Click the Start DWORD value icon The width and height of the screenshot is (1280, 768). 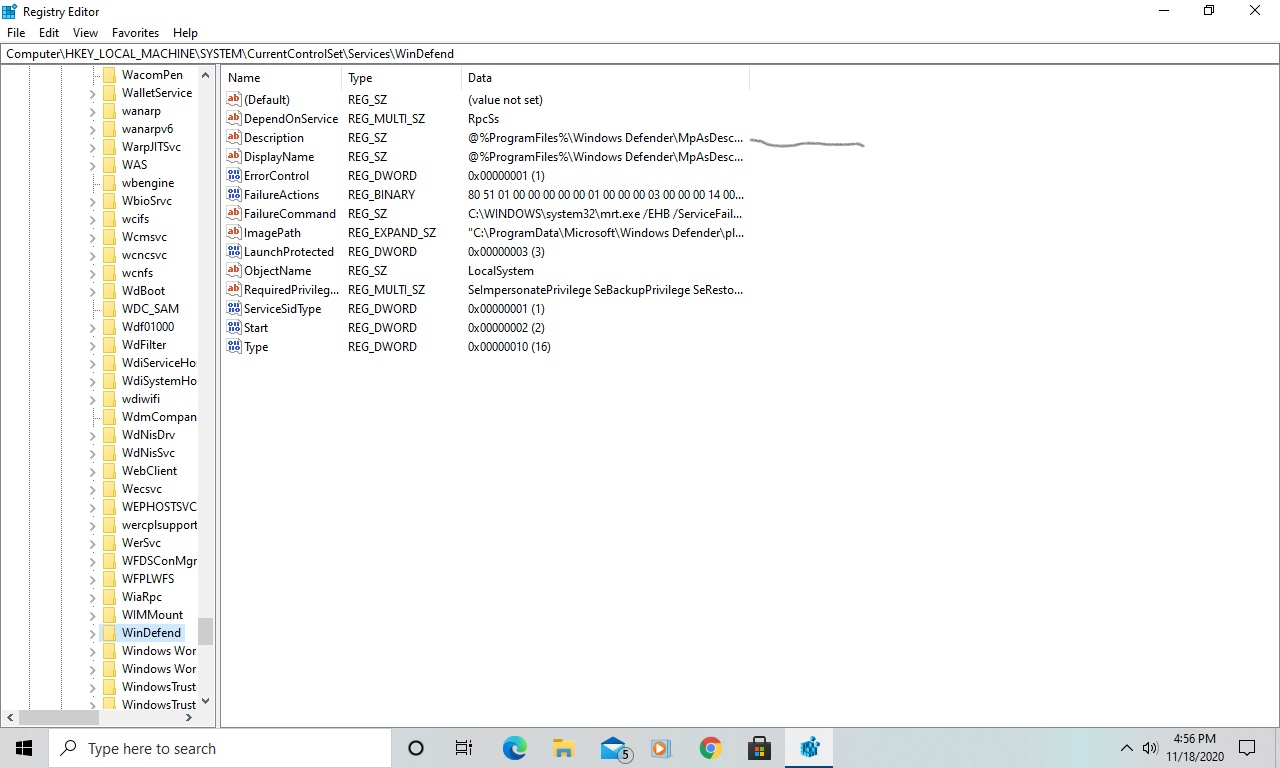click(x=234, y=328)
